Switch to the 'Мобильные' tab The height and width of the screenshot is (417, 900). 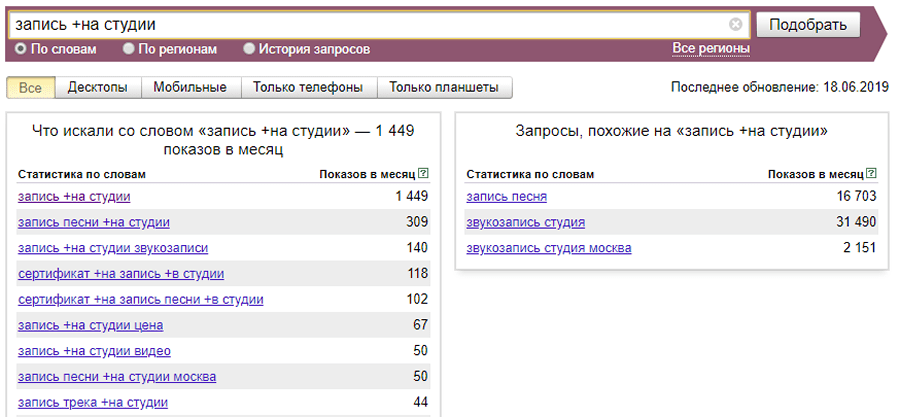[x=190, y=88]
